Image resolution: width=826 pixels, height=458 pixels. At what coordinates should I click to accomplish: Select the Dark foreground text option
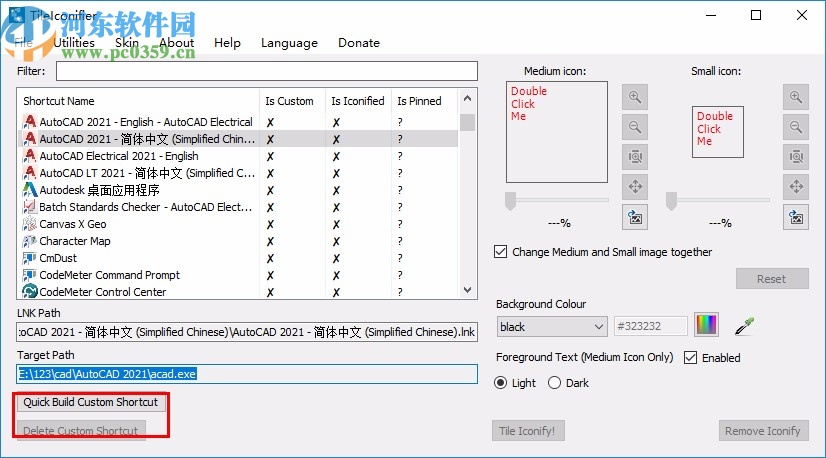click(554, 383)
